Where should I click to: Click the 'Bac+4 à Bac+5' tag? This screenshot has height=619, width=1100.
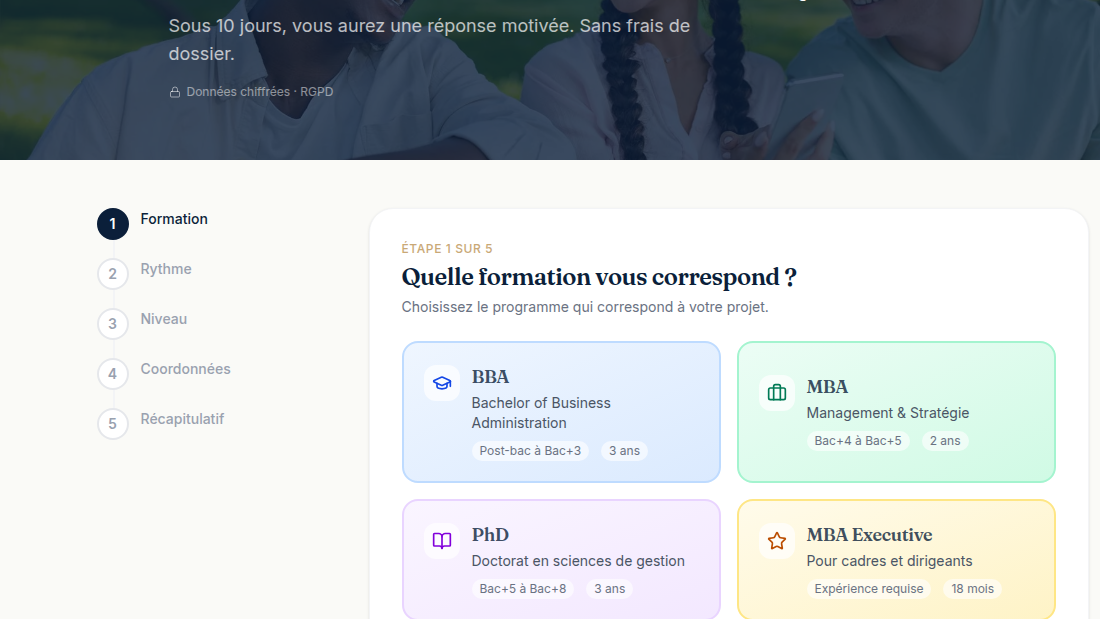point(858,441)
